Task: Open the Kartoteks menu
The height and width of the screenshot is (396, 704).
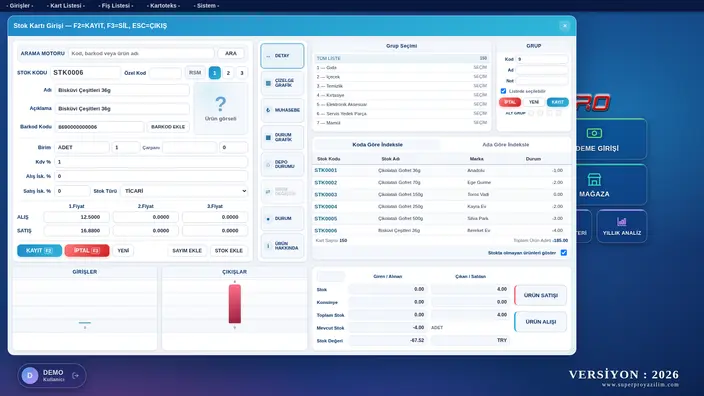Action: (163, 5)
